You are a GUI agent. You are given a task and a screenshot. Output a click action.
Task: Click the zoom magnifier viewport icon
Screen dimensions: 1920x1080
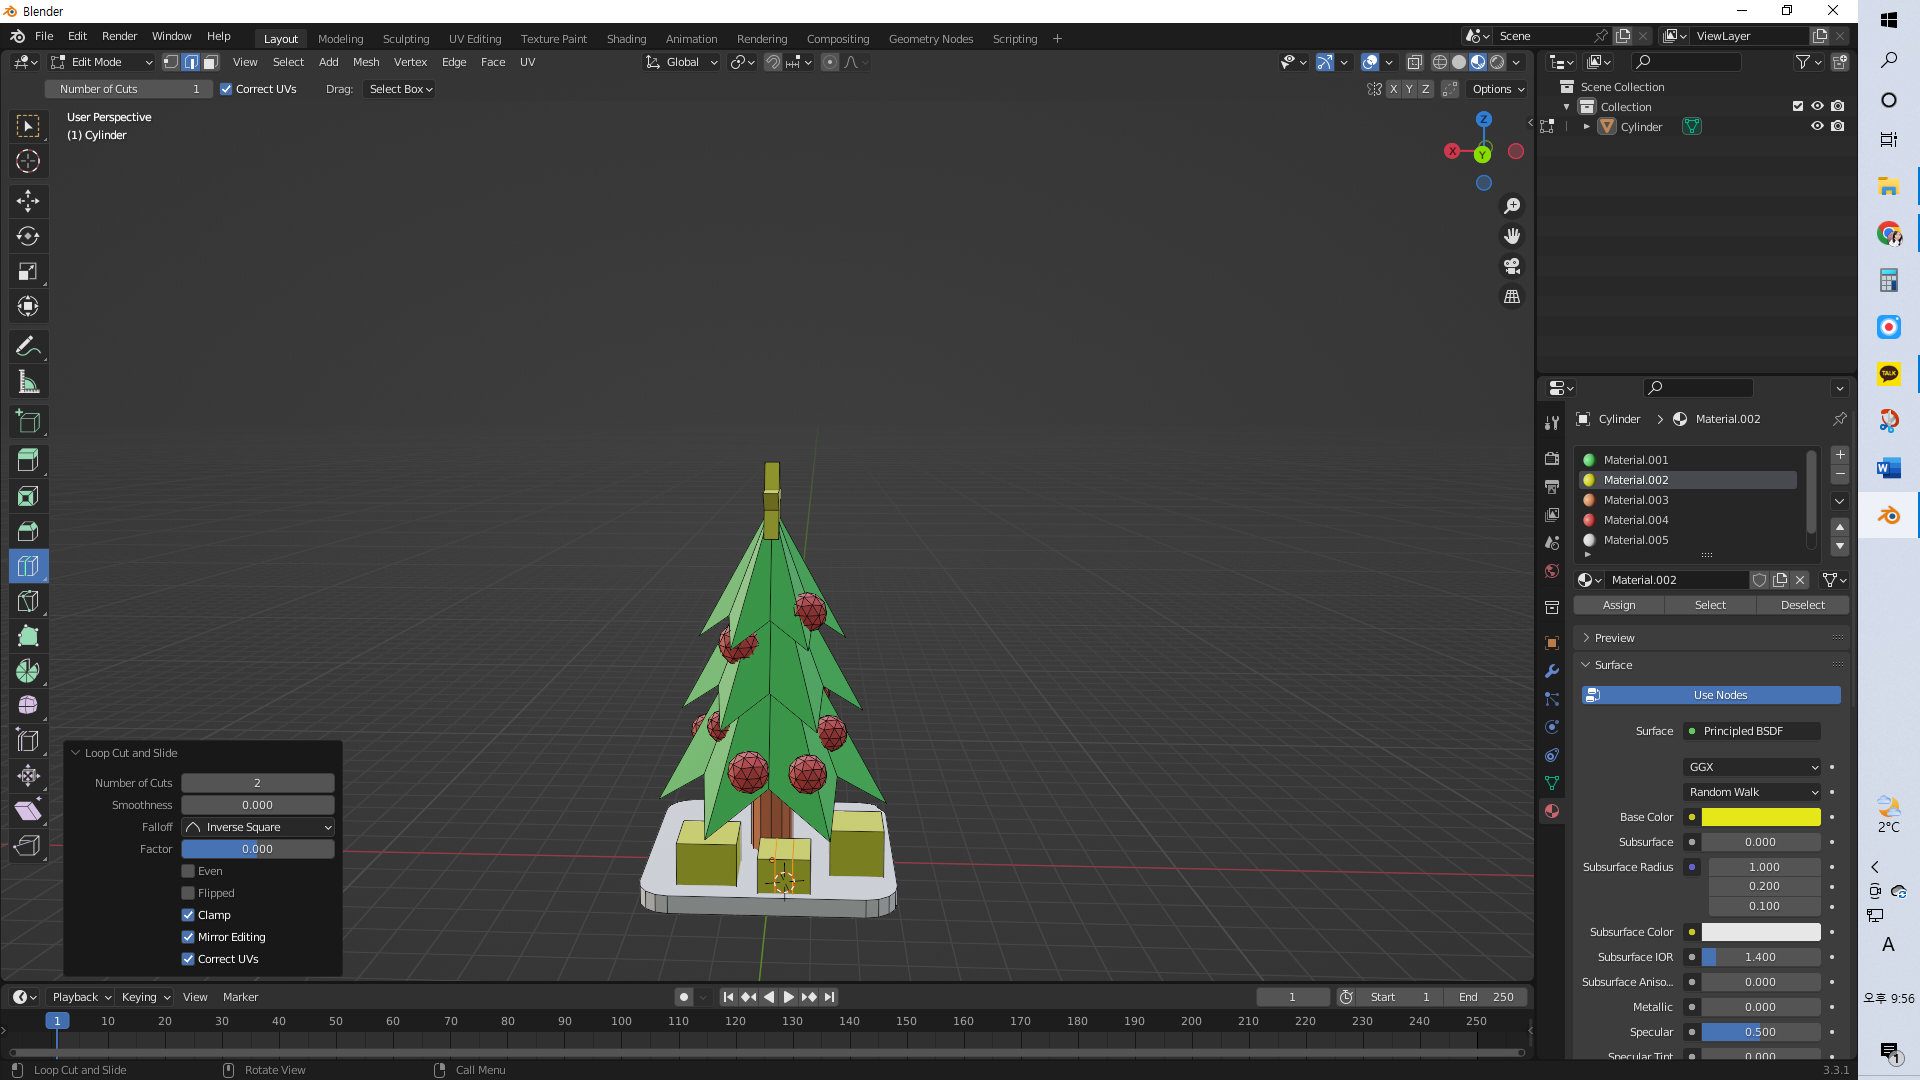1512,206
